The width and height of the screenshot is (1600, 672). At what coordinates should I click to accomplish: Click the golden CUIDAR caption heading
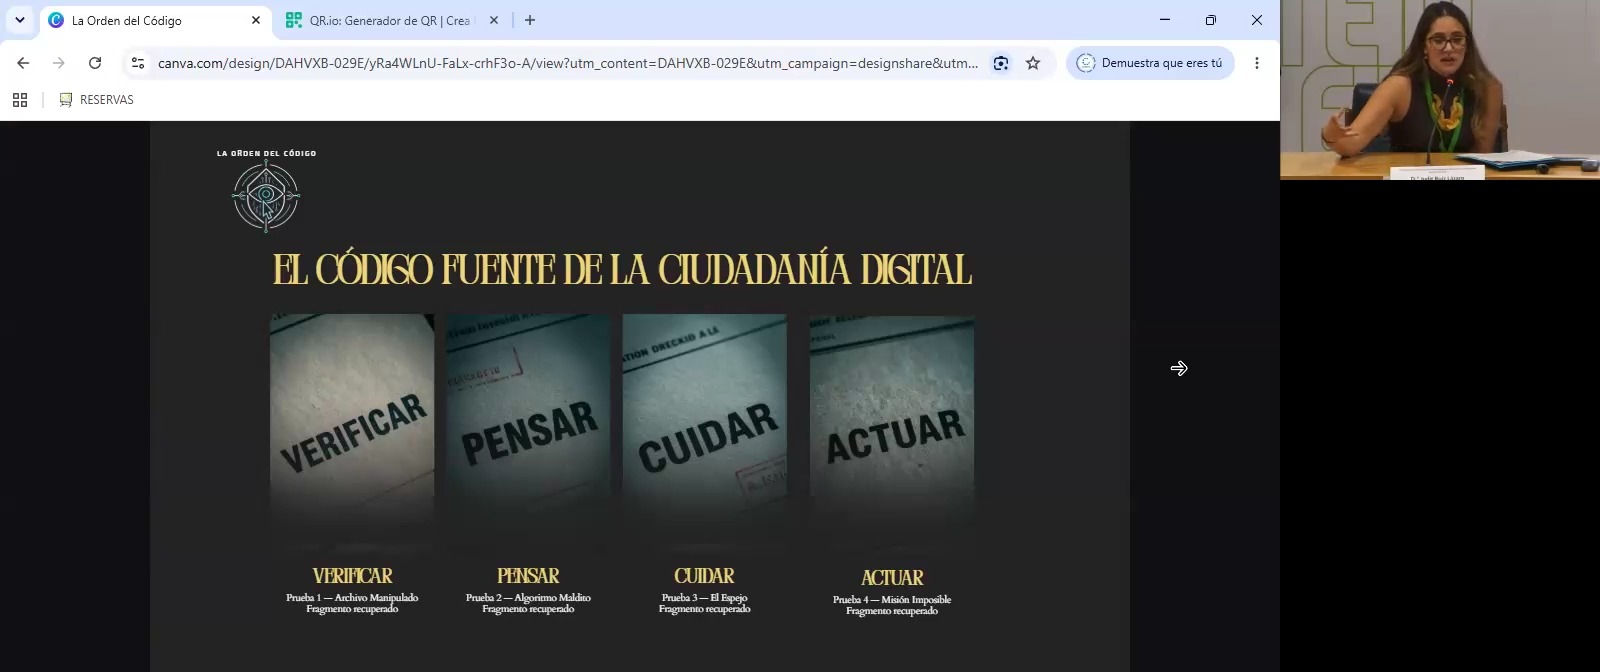pyautogui.click(x=704, y=576)
